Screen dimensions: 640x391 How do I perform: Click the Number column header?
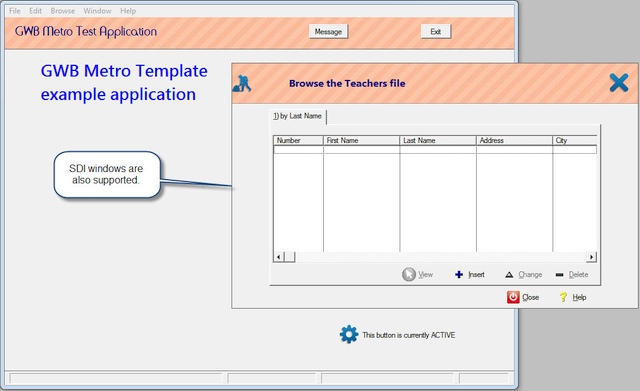pyautogui.click(x=298, y=140)
